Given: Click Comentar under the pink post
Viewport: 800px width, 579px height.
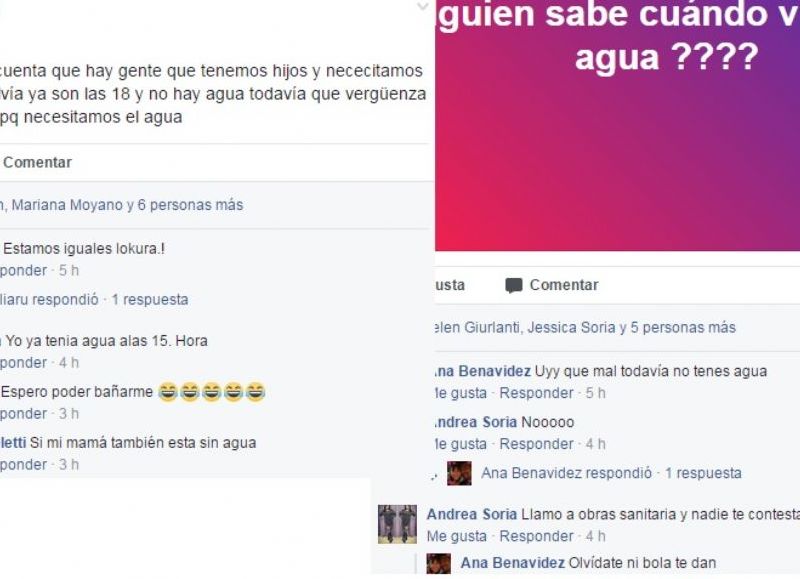Looking at the screenshot, I should (564, 285).
